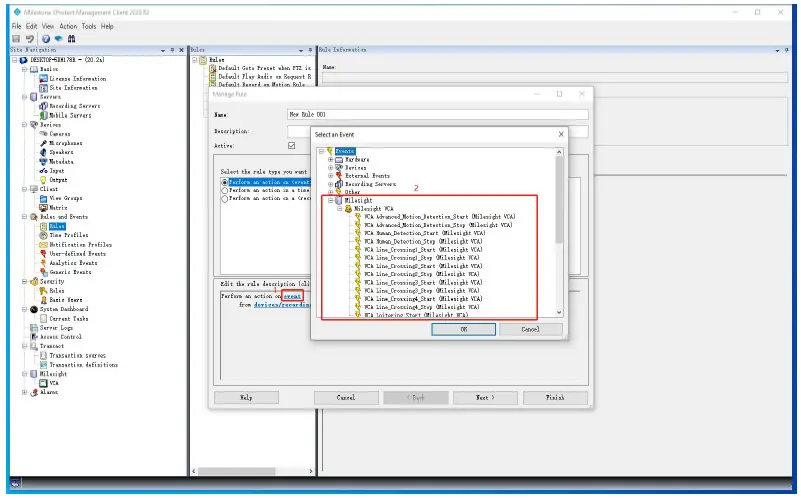Click the binoculars search toolbar icon
Viewport: 801px width, 499px height.
tap(72, 39)
